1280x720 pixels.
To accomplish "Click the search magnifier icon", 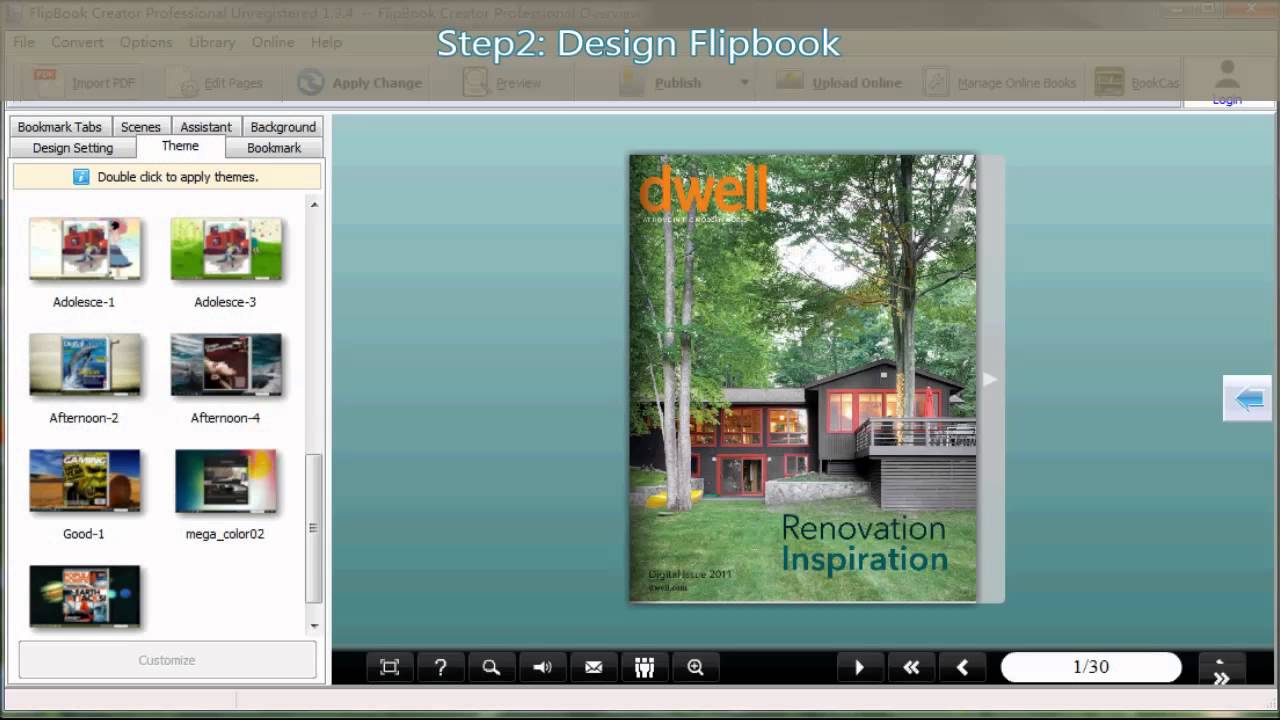I will coord(491,667).
